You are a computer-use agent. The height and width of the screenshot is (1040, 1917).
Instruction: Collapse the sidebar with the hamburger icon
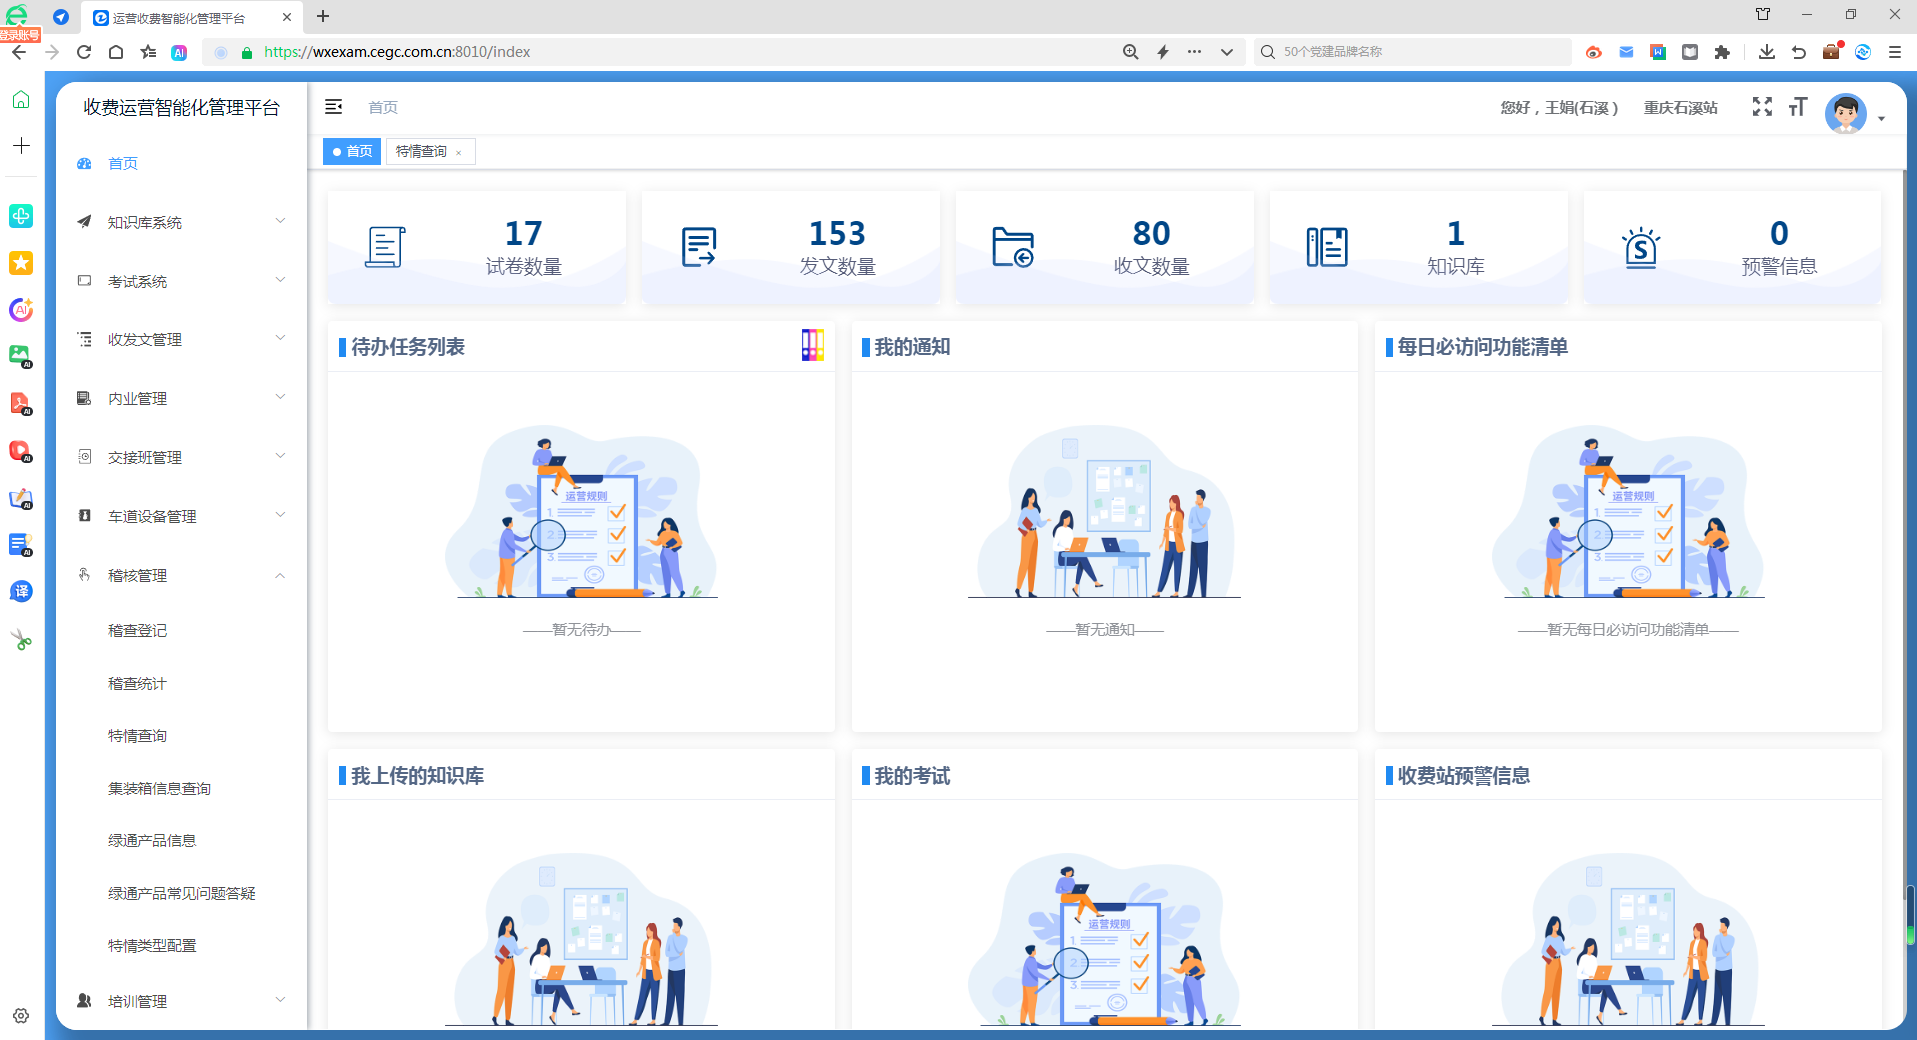pos(334,107)
